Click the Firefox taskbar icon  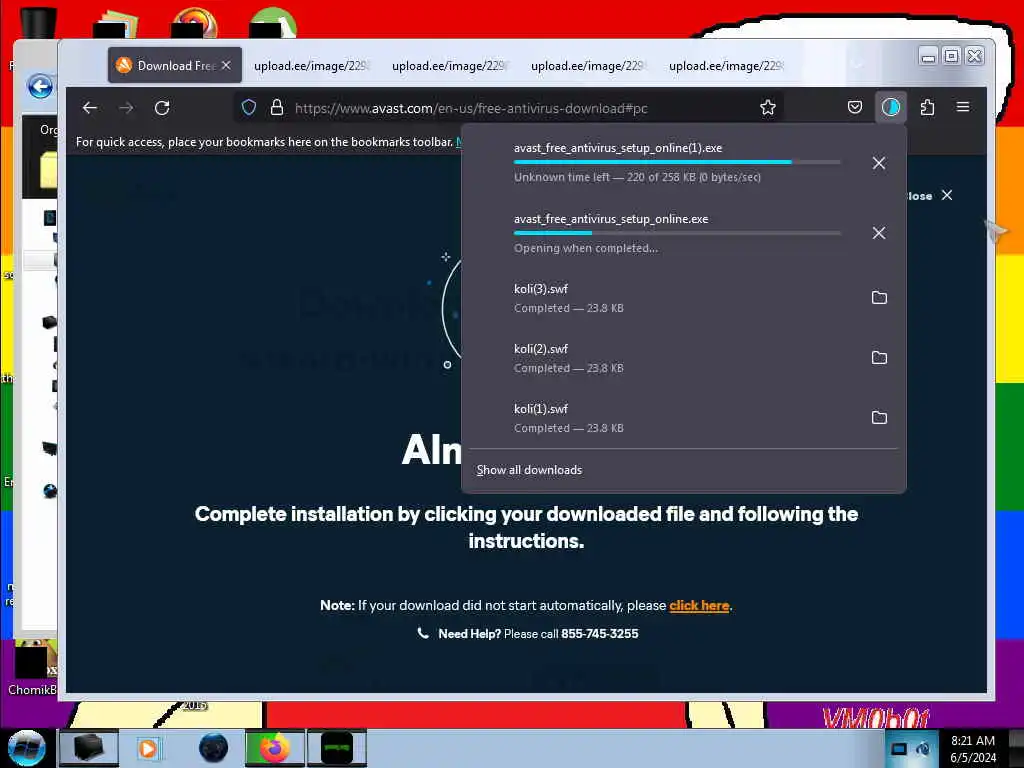274,748
